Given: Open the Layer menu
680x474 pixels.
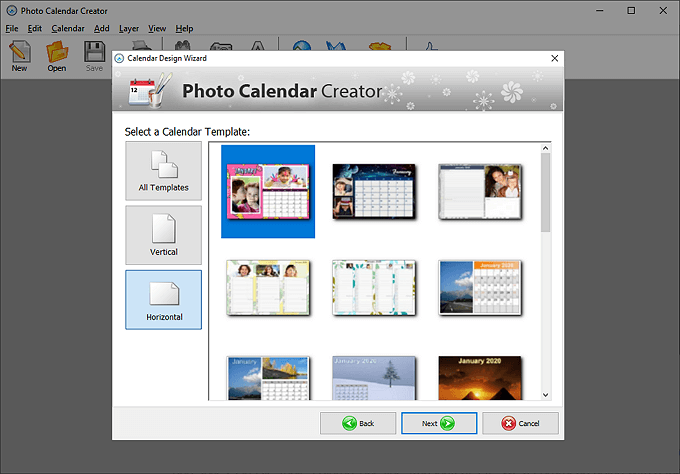Looking at the screenshot, I should (x=129, y=29).
